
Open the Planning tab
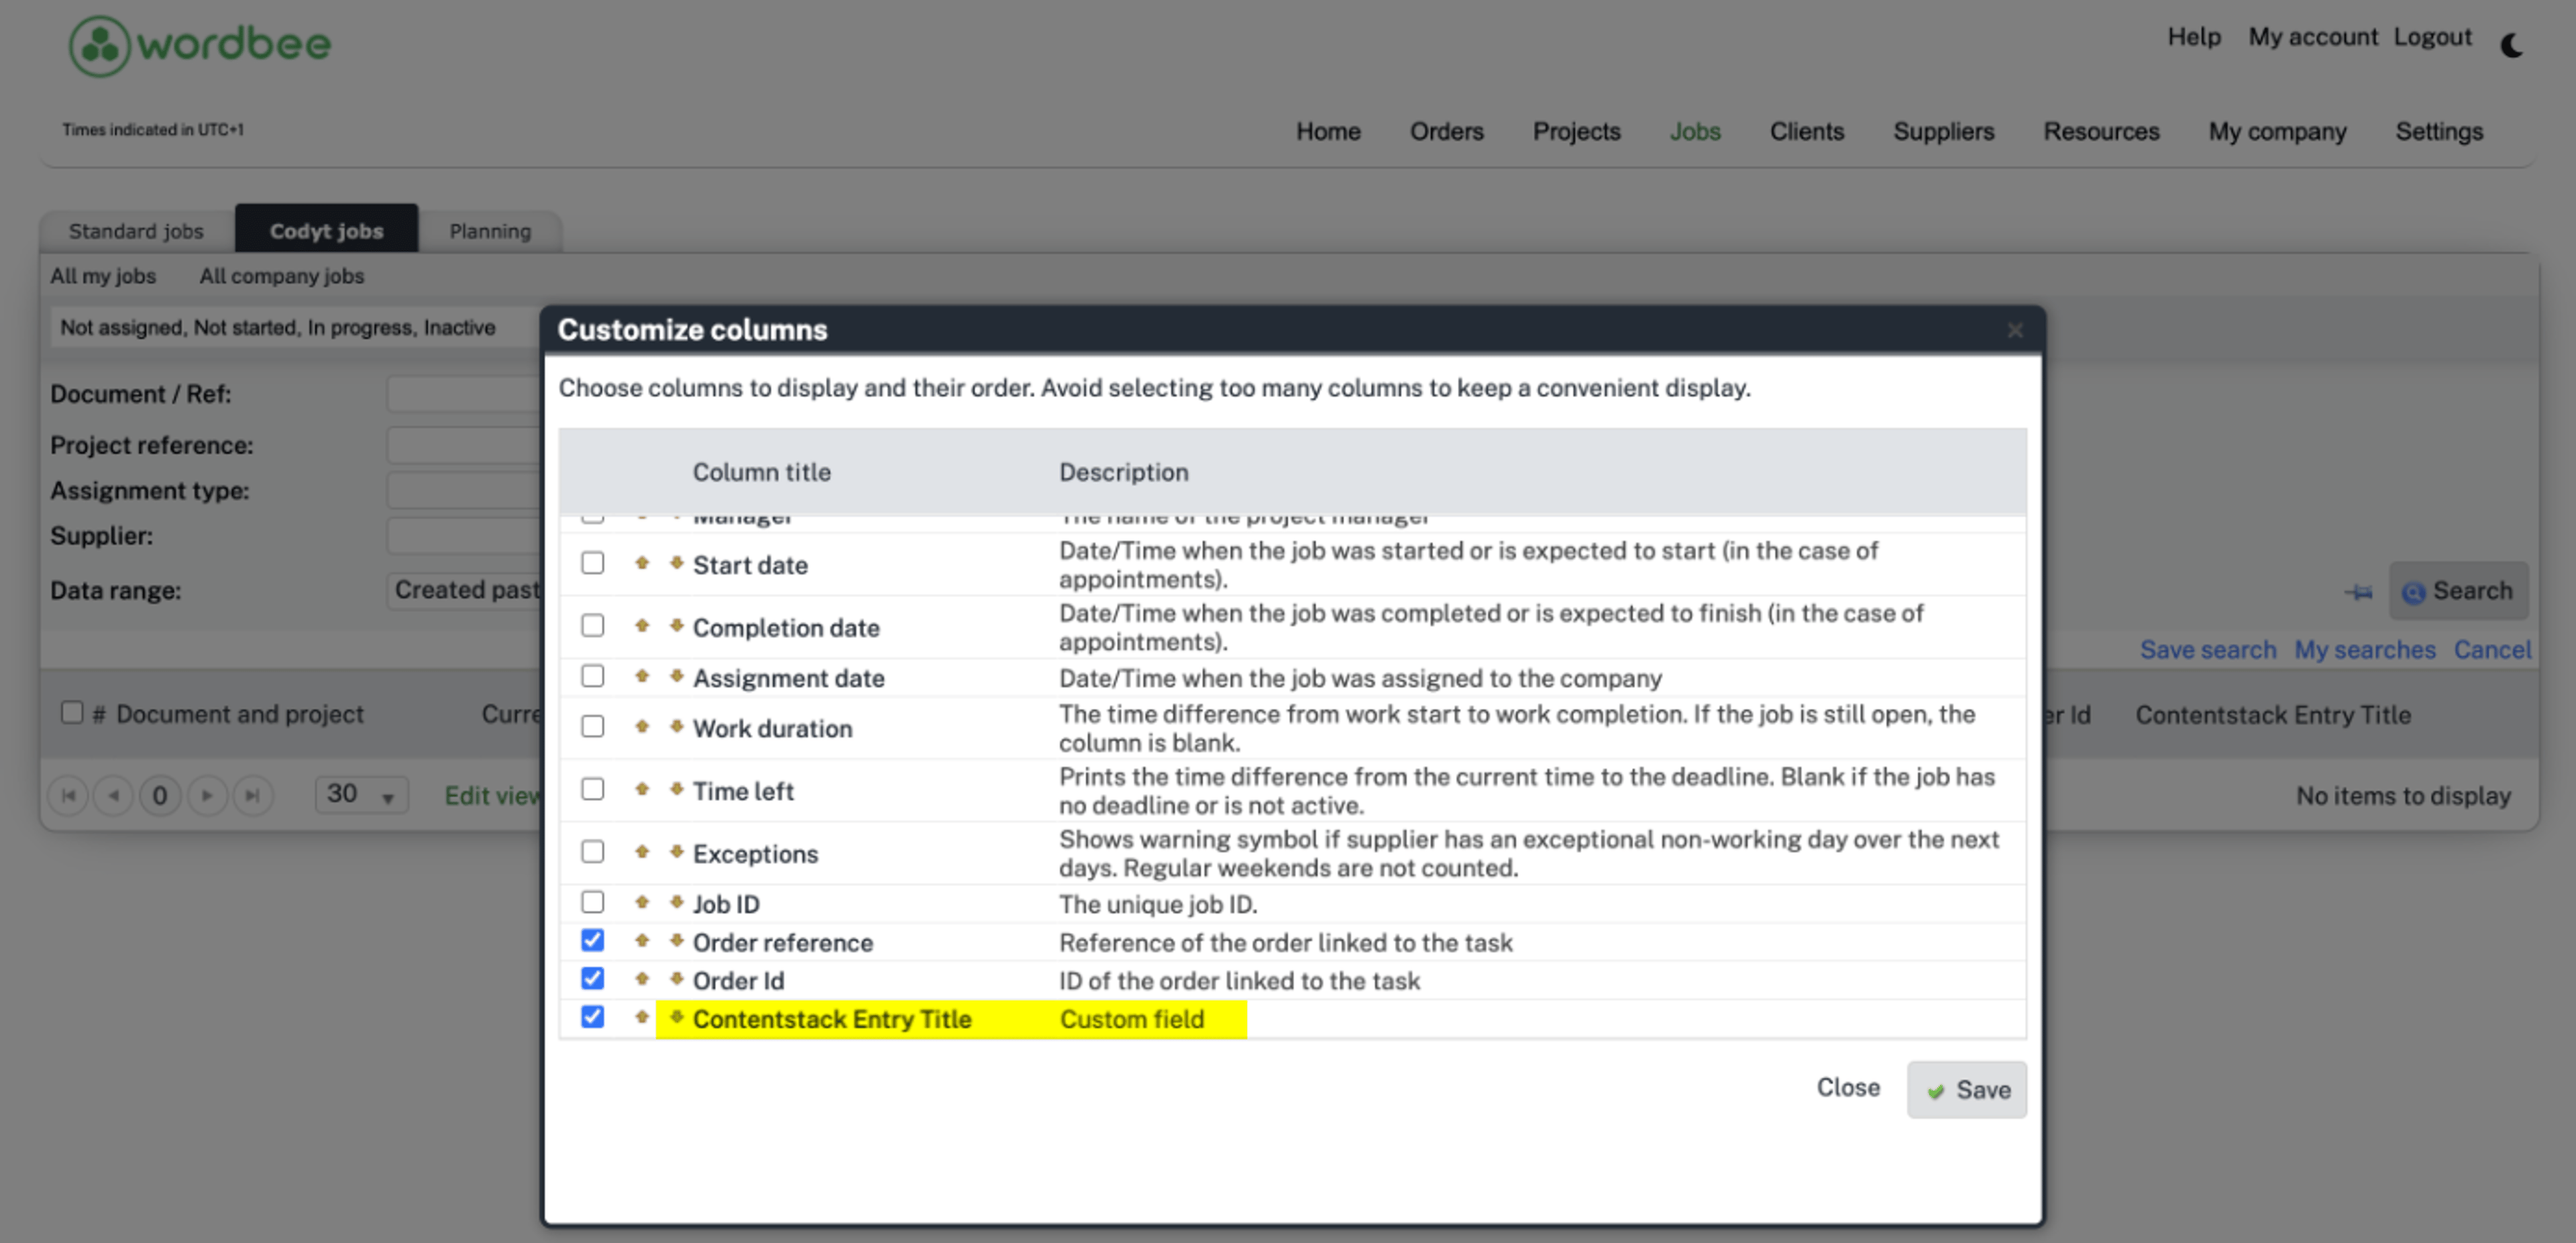pos(490,231)
